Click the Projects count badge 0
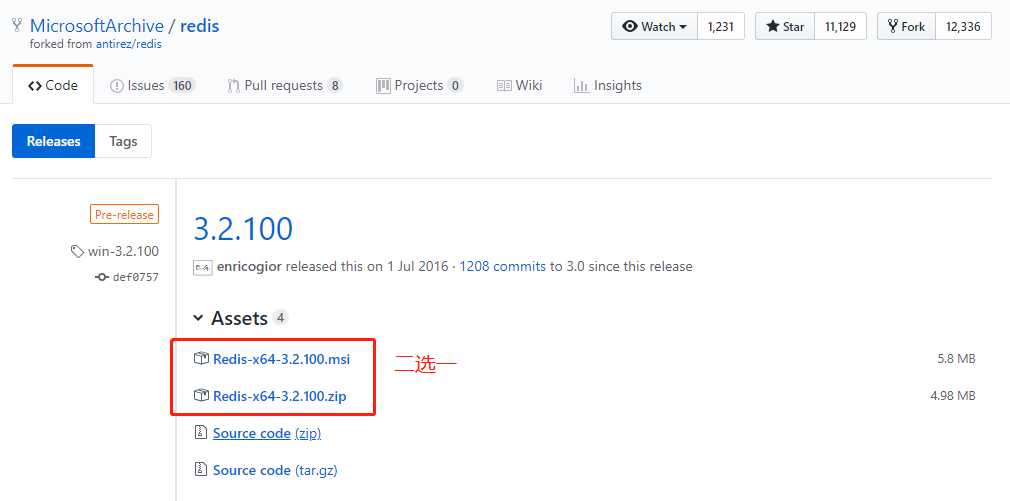This screenshot has width=1010, height=501. tap(455, 86)
